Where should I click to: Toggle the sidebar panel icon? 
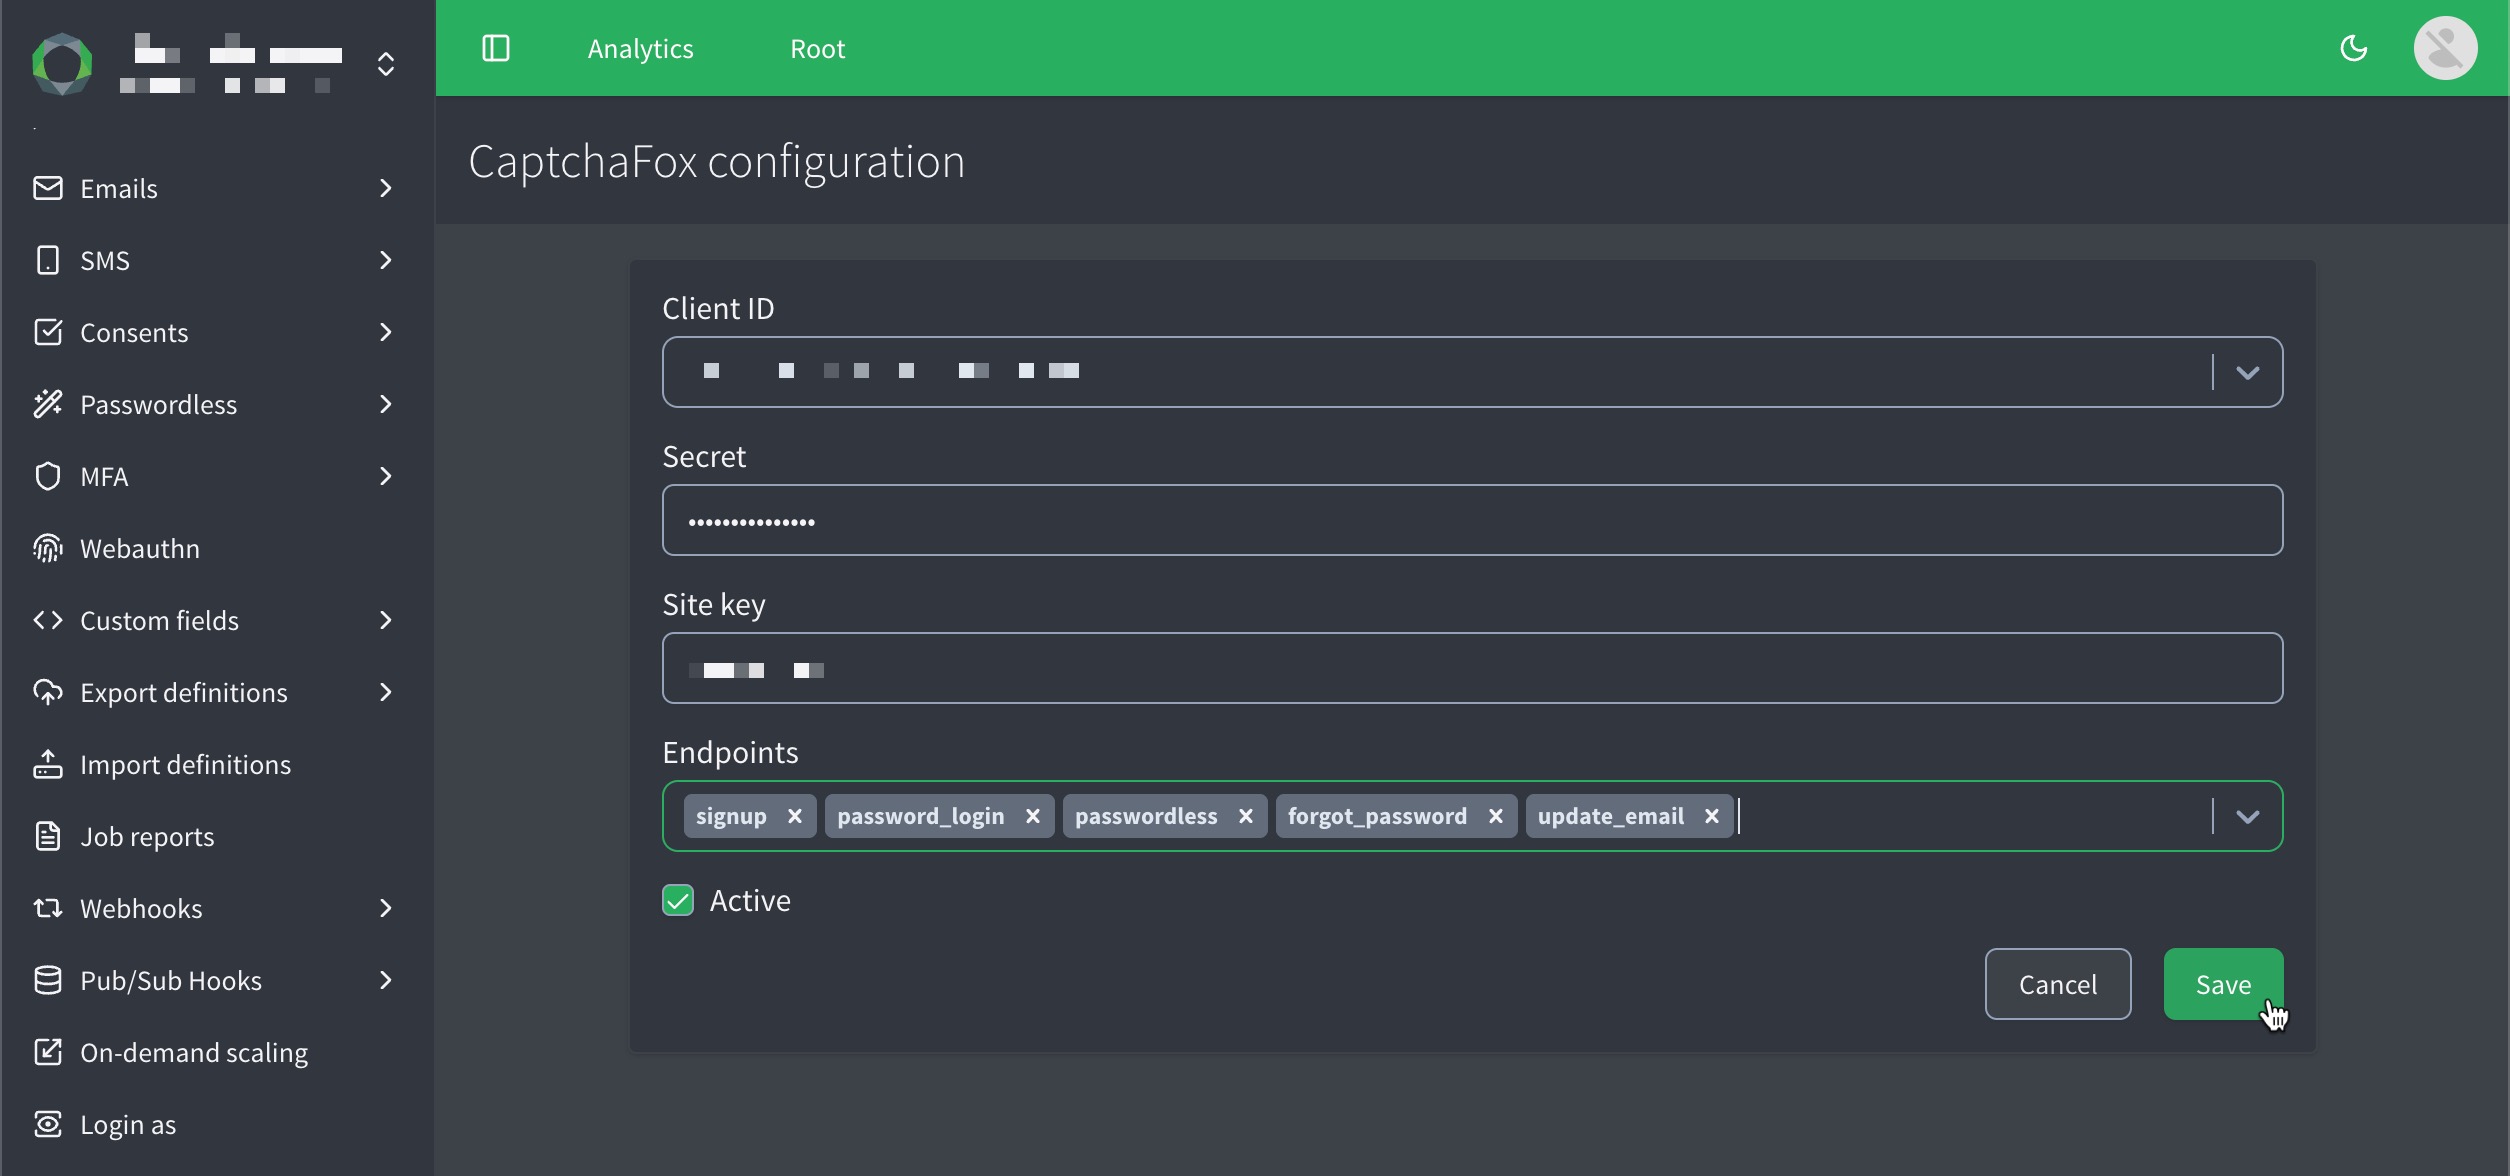tap(496, 48)
